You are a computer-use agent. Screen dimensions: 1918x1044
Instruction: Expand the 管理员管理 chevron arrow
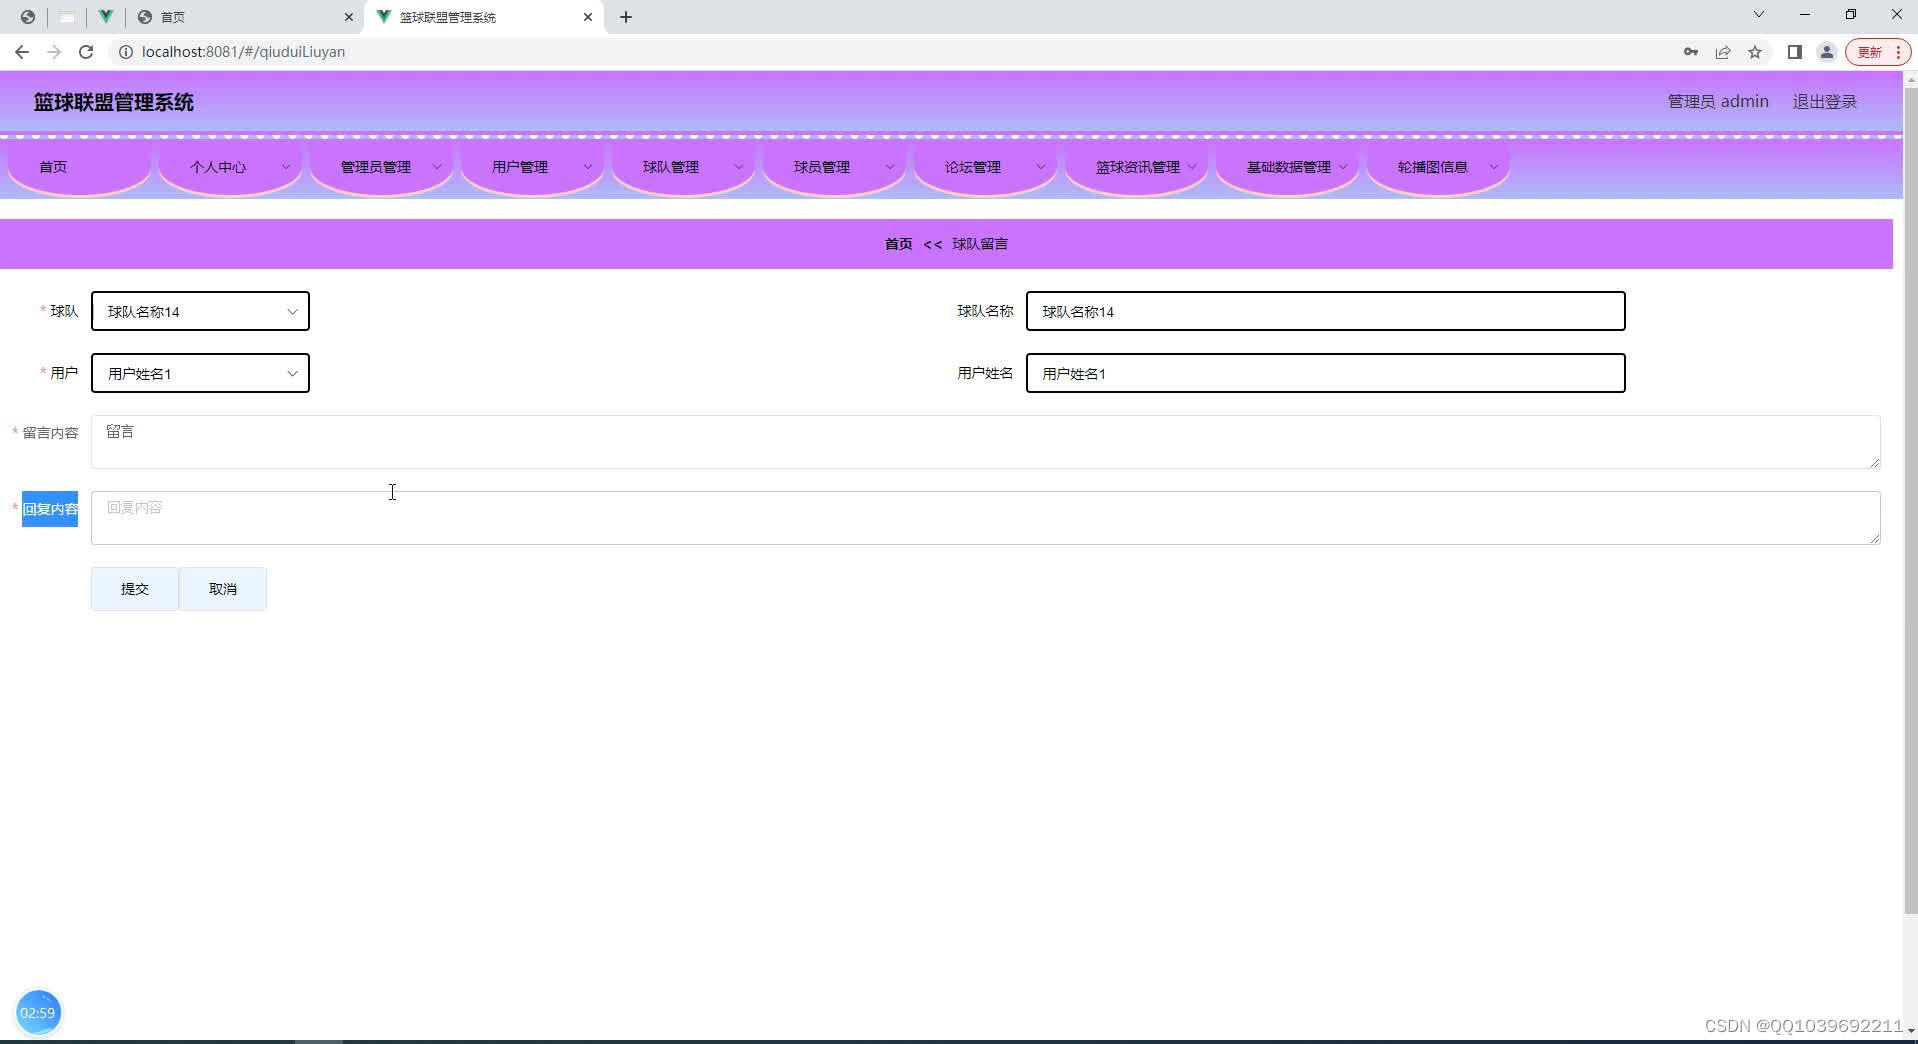tap(437, 167)
